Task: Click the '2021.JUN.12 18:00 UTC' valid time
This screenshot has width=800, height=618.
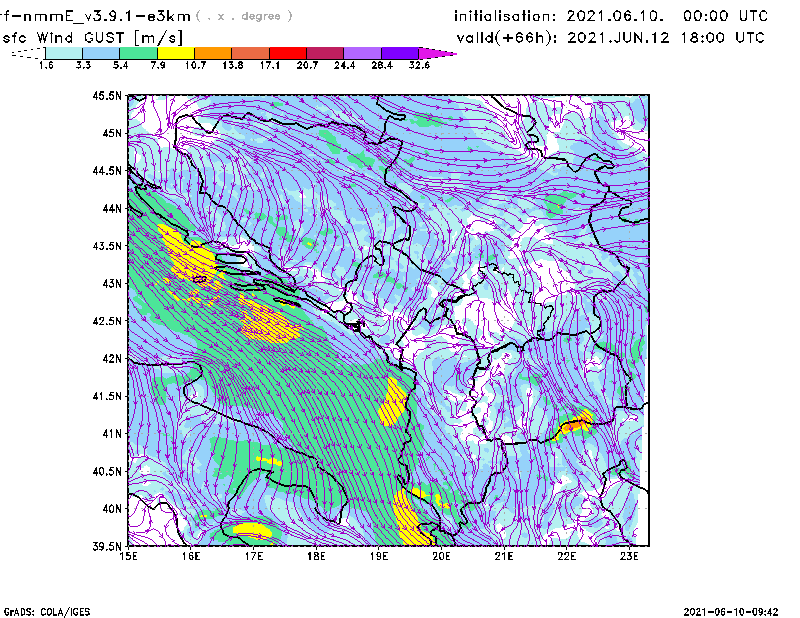Action: [666, 38]
